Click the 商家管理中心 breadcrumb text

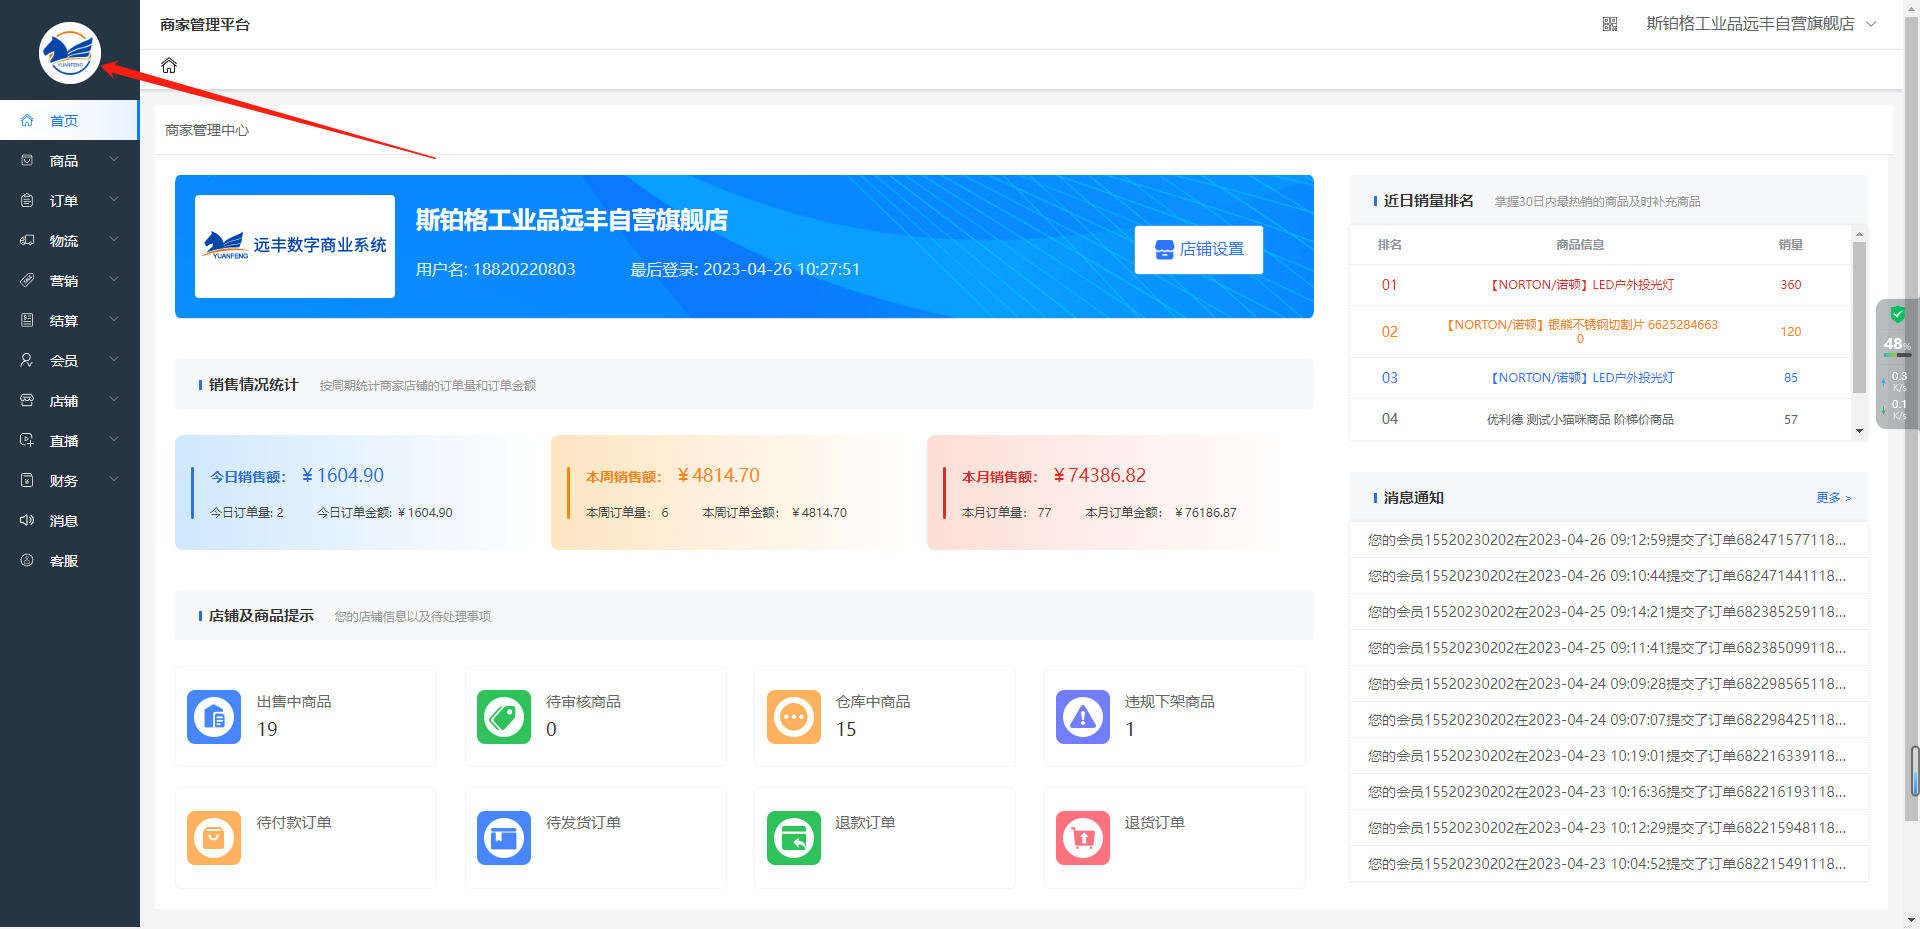pyautogui.click(x=207, y=130)
